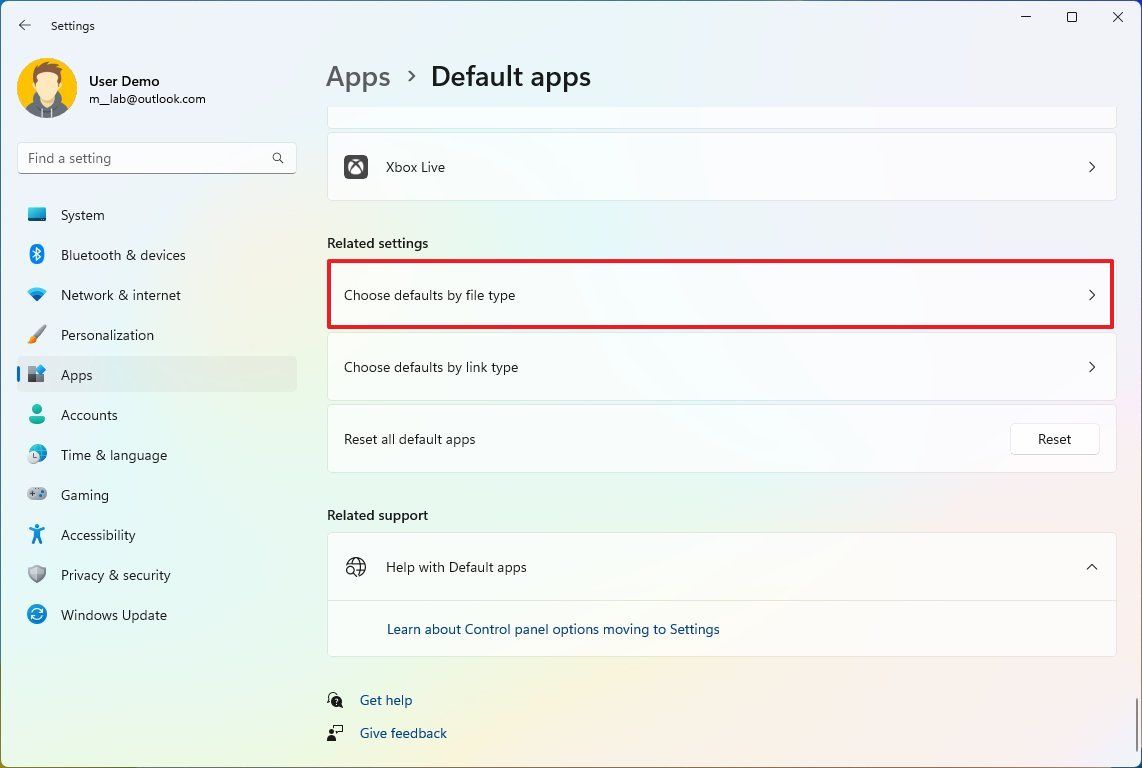Screen dimensions: 1142x768
Task: Click the Apps breadcrumb link
Action: click(x=358, y=76)
